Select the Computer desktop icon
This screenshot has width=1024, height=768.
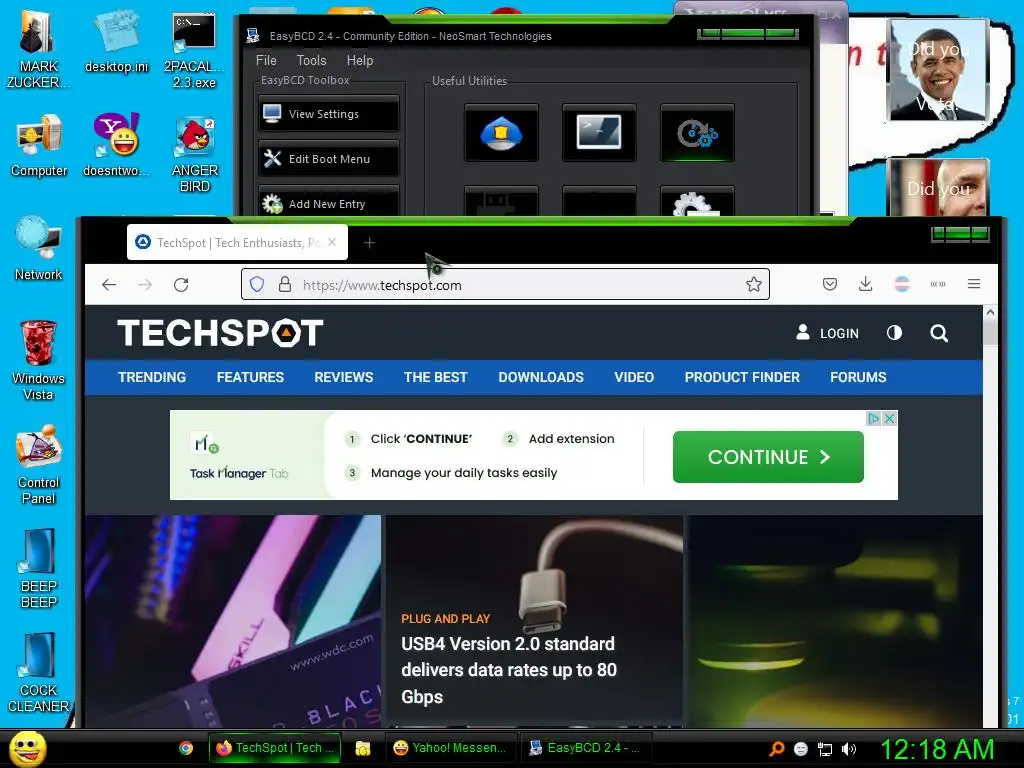pyautogui.click(x=39, y=145)
